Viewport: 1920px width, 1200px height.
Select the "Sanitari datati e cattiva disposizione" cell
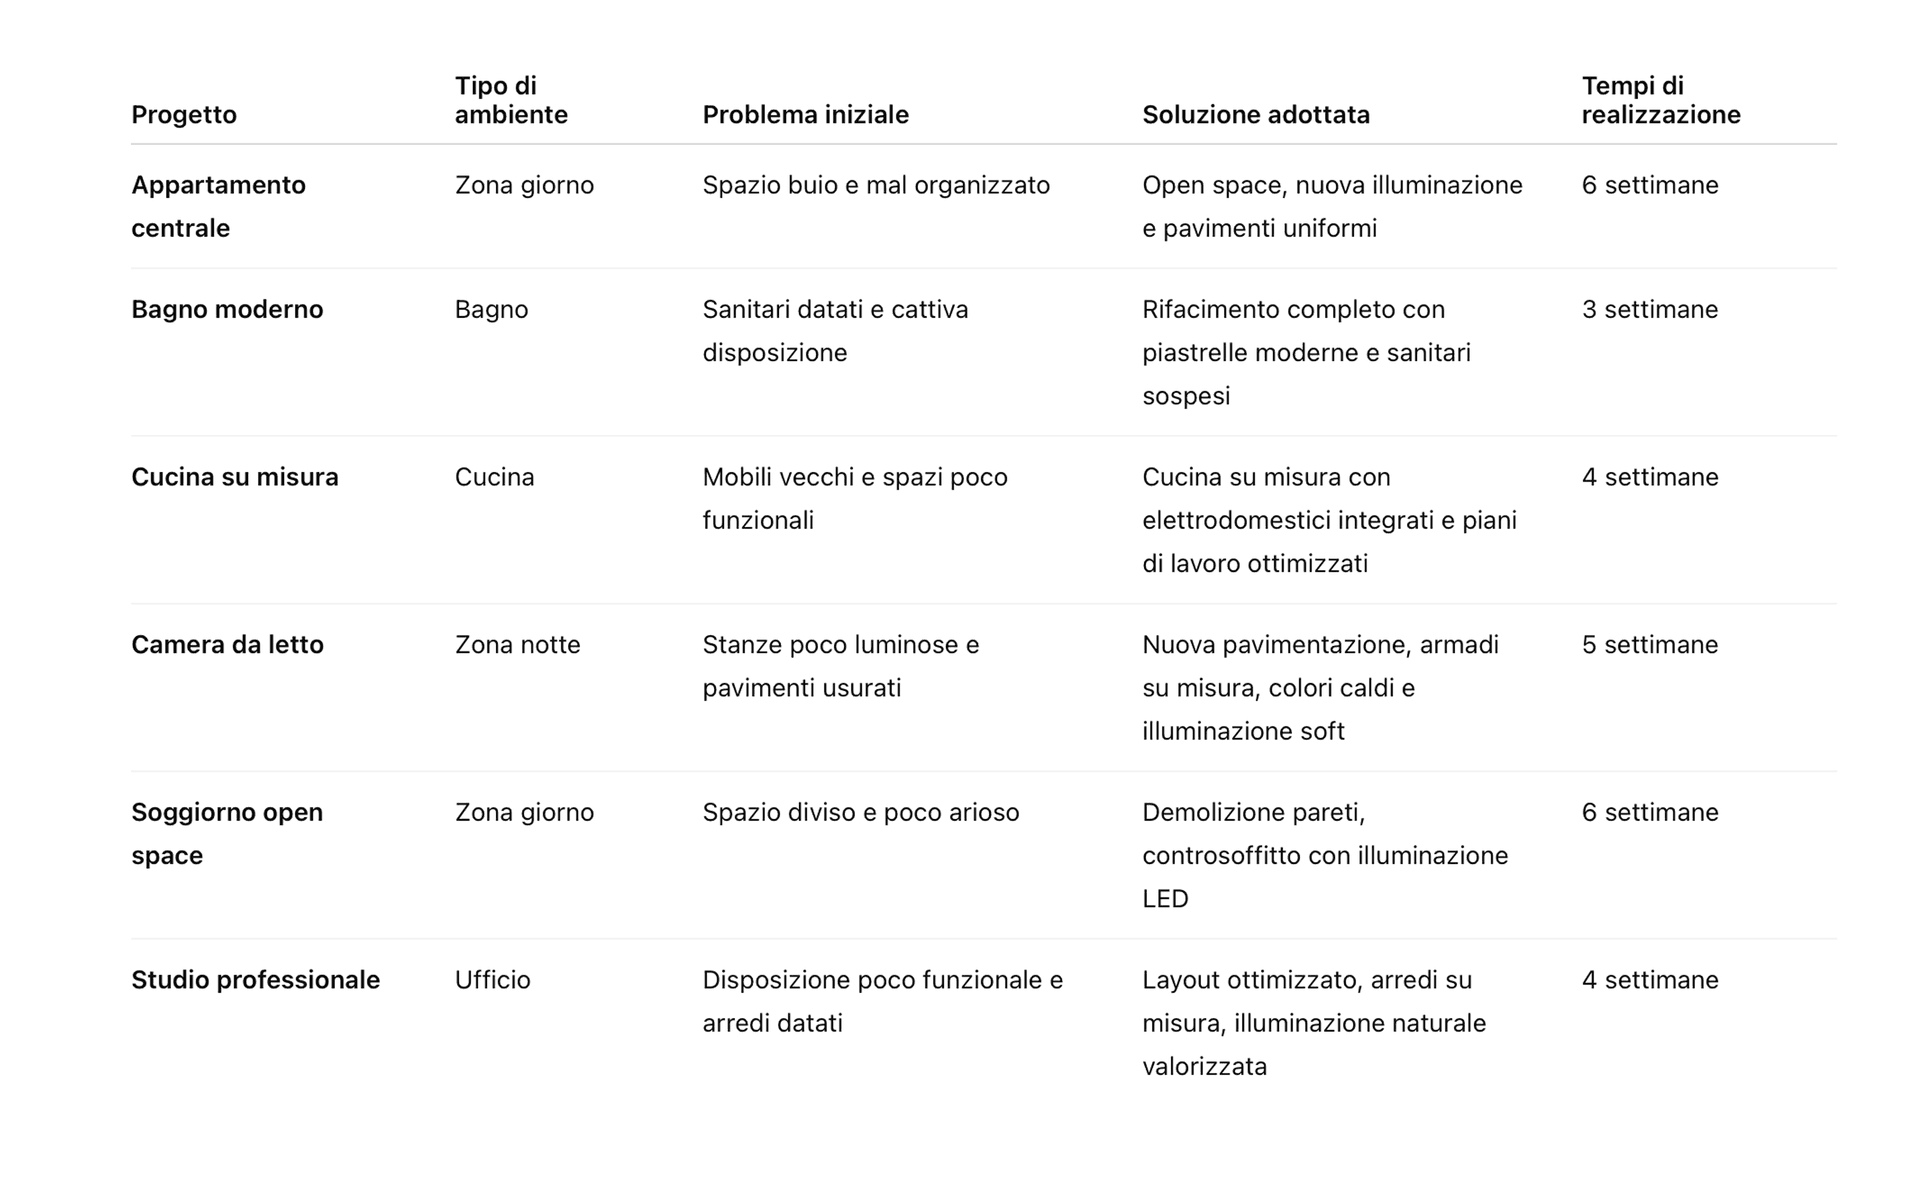835,331
